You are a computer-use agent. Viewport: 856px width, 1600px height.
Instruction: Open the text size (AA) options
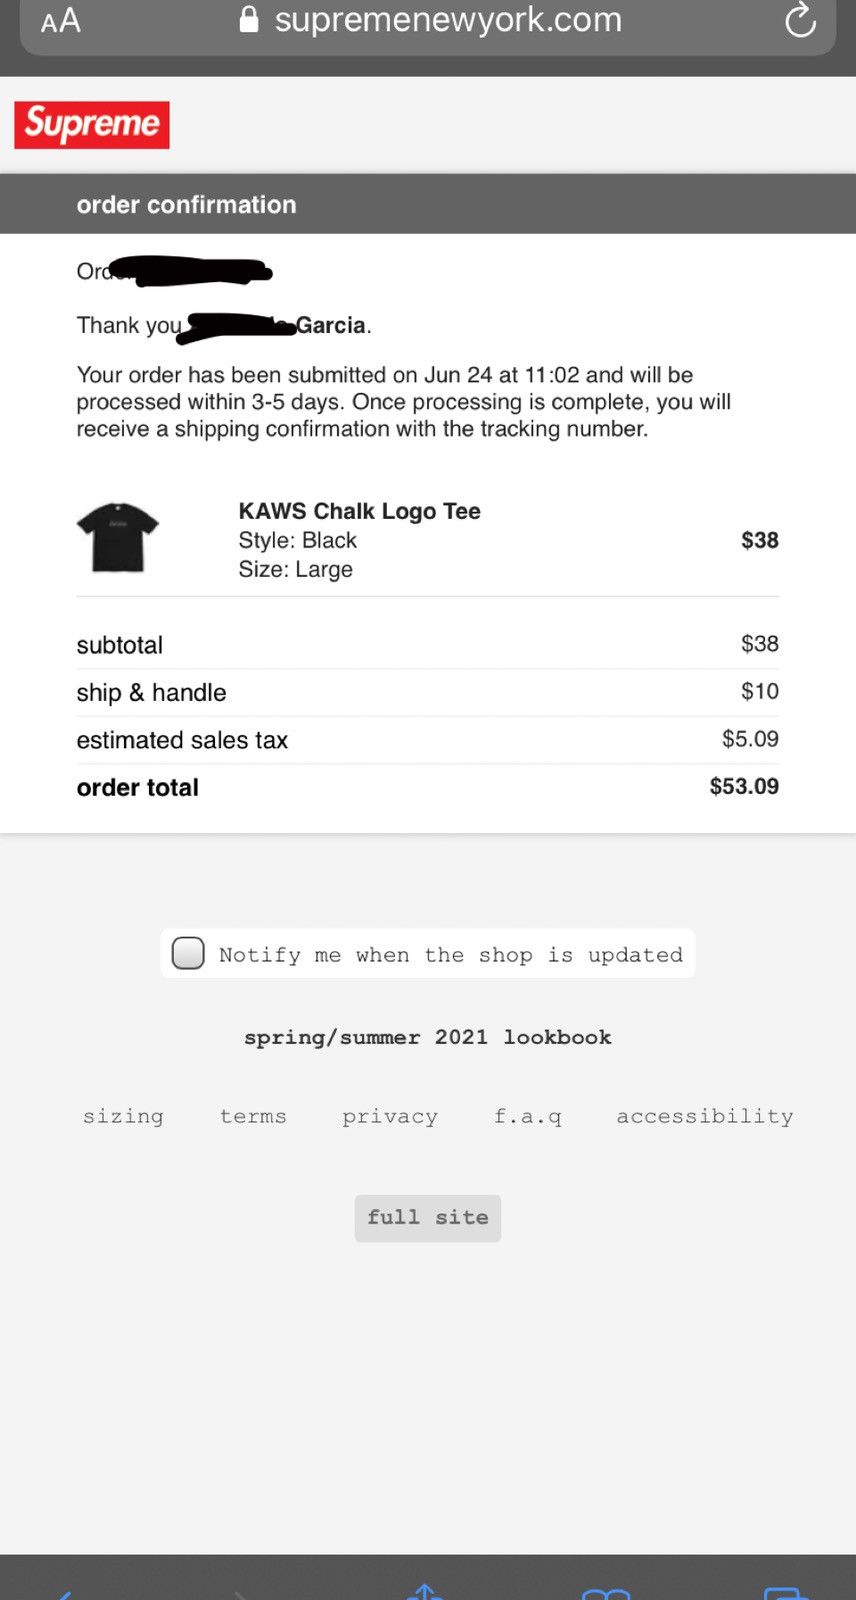tap(59, 19)
